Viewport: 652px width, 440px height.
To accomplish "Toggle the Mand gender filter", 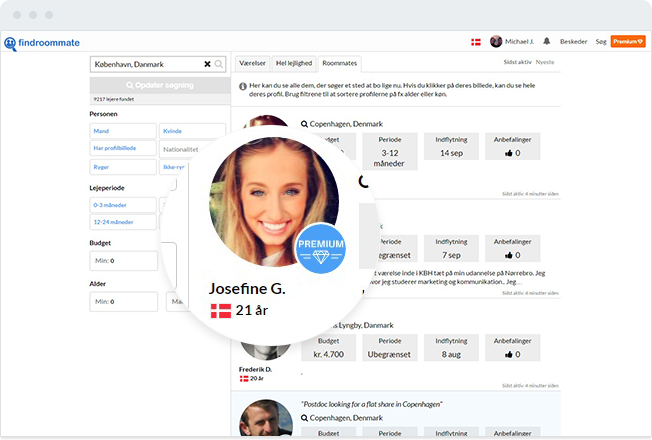I will click(x=122, y=131).
